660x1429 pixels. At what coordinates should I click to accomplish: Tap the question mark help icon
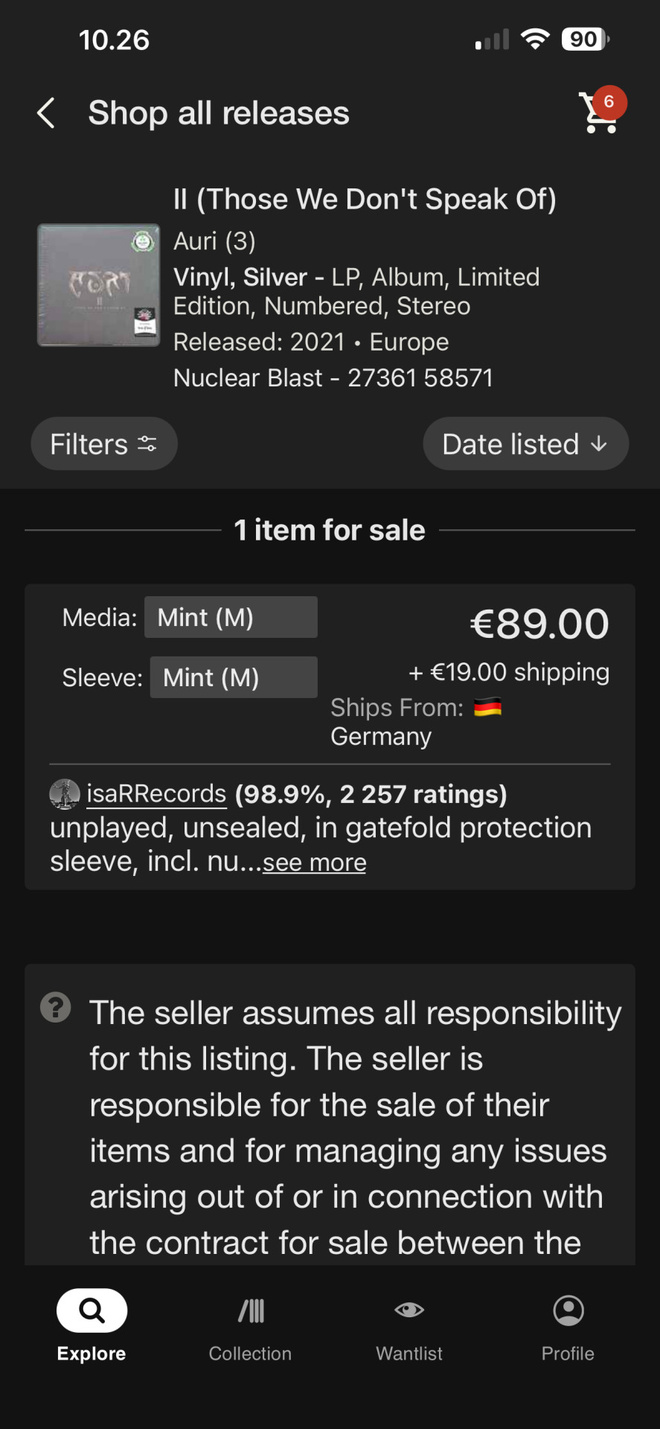click(56, 1007)
